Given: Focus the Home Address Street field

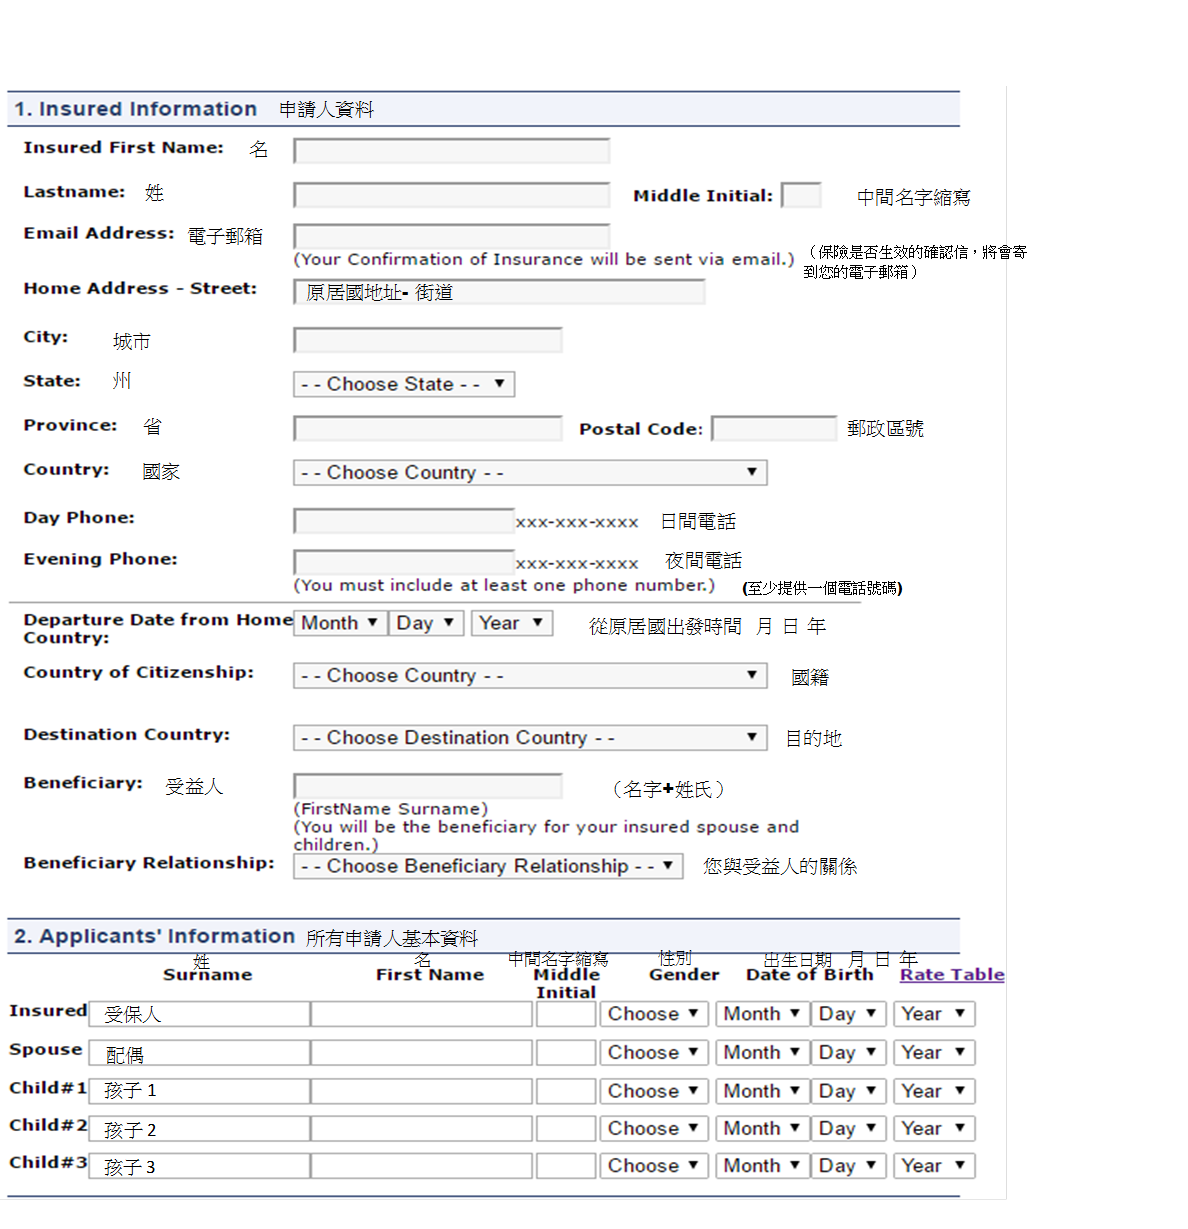Looking at the screenshot, I should point(499,292).
